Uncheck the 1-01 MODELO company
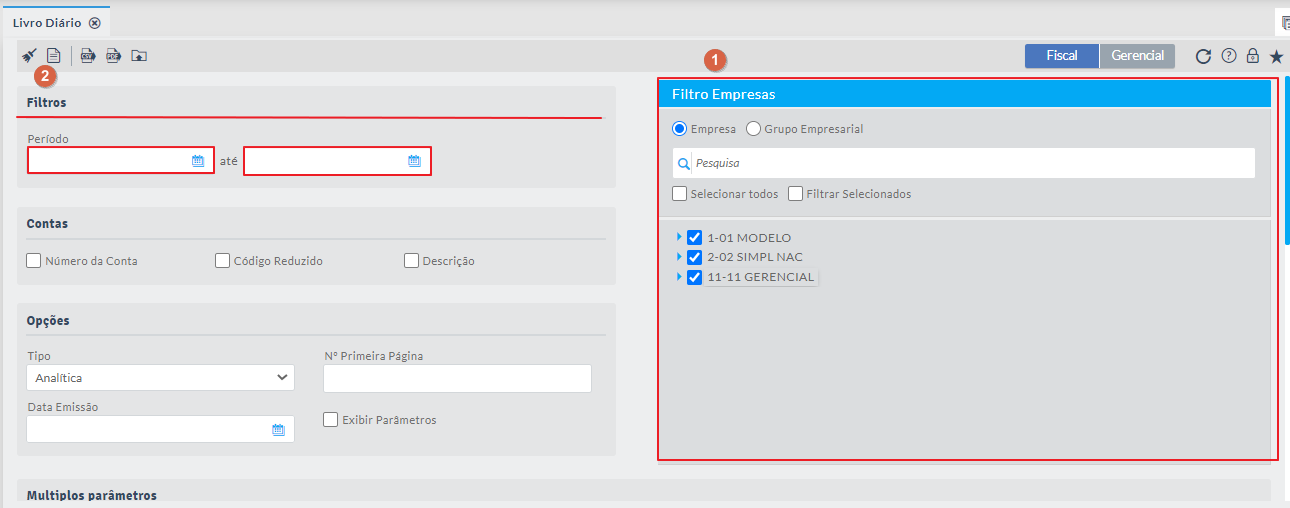This screenshot has width=1290, height=508. coord(695,238)
